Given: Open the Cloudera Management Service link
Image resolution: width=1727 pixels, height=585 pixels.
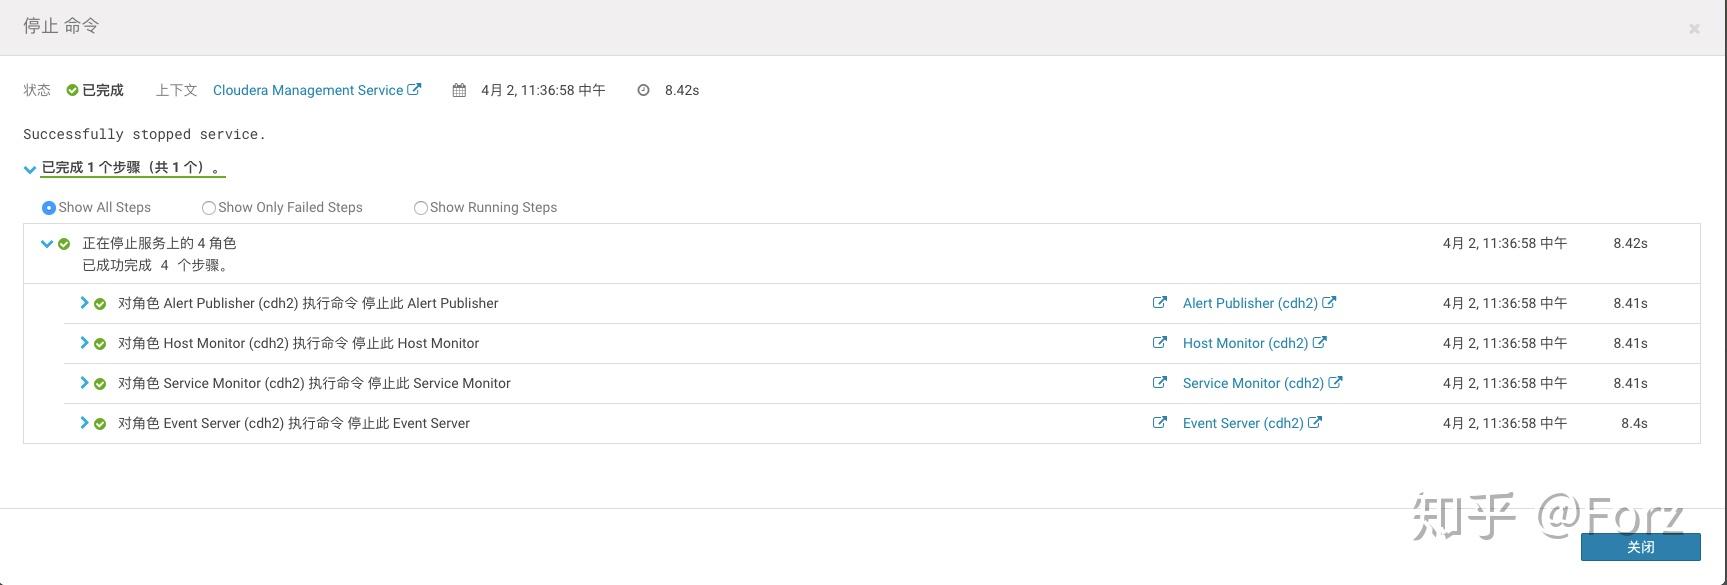Looking at the screenshot, I should click(308, 90).
